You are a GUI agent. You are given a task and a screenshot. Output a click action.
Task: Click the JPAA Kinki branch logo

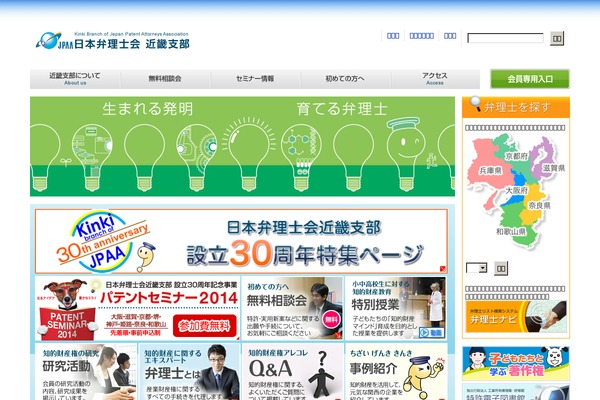pos(112,41)
